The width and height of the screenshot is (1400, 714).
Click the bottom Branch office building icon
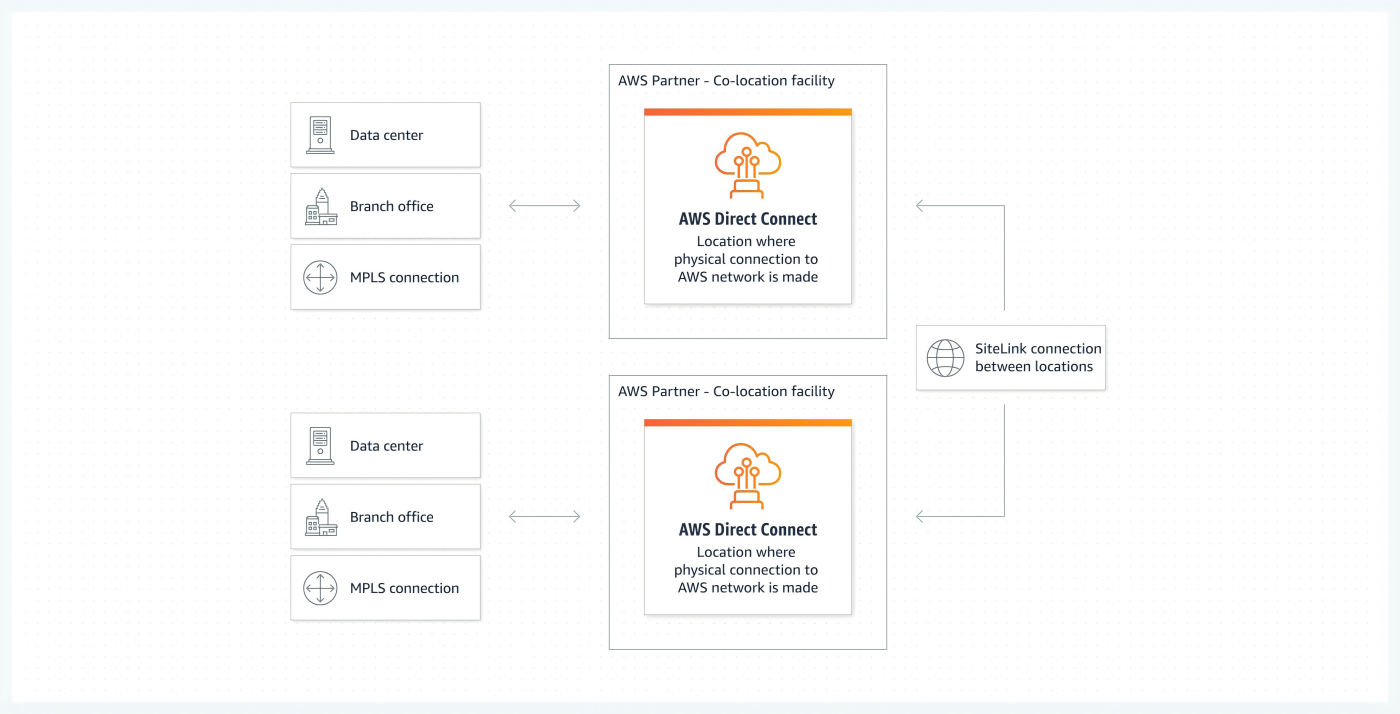[x=320, y=517]
